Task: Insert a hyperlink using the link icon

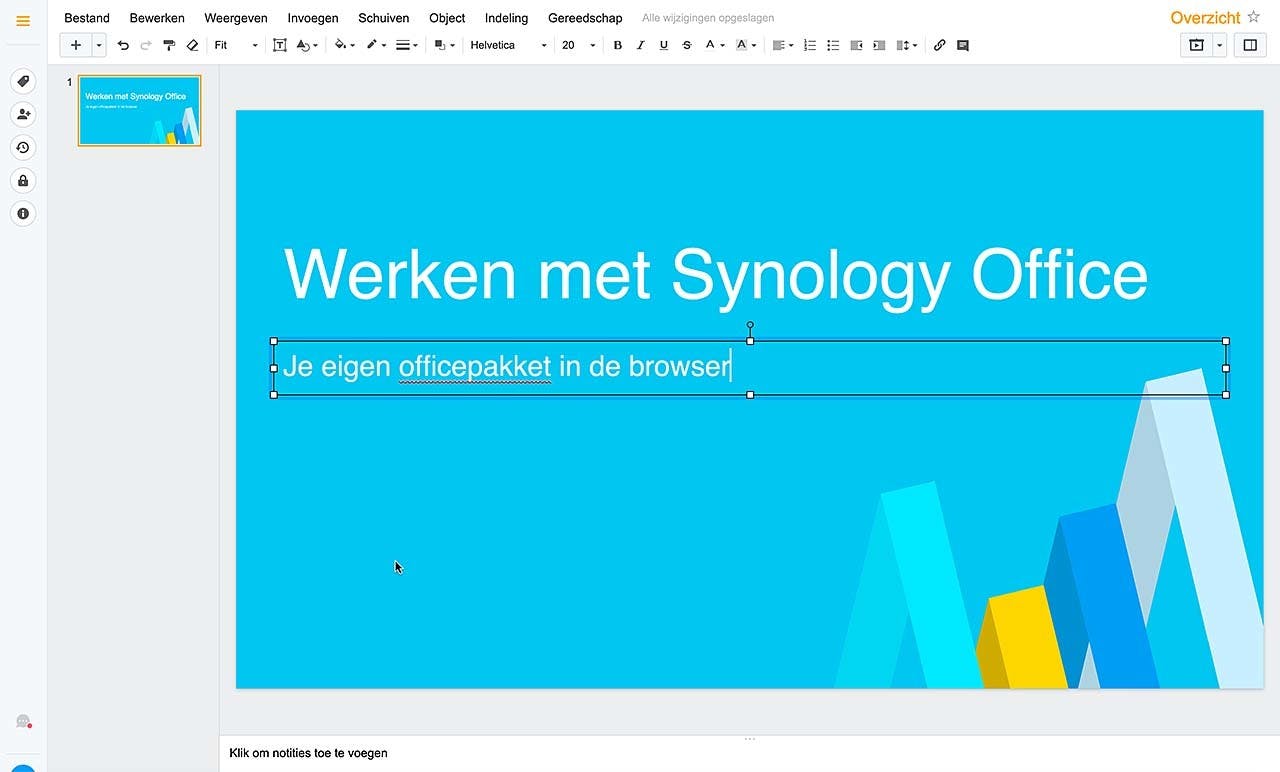Action: (939, 45)
